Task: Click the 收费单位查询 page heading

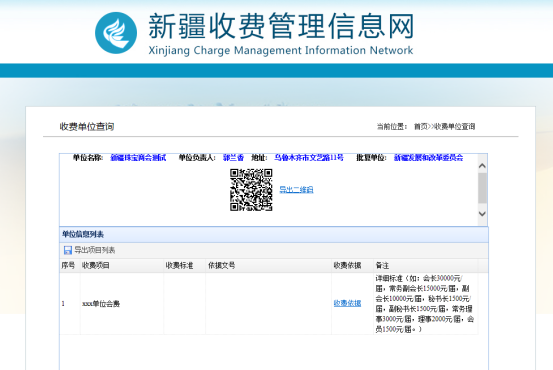Action: 87,126
